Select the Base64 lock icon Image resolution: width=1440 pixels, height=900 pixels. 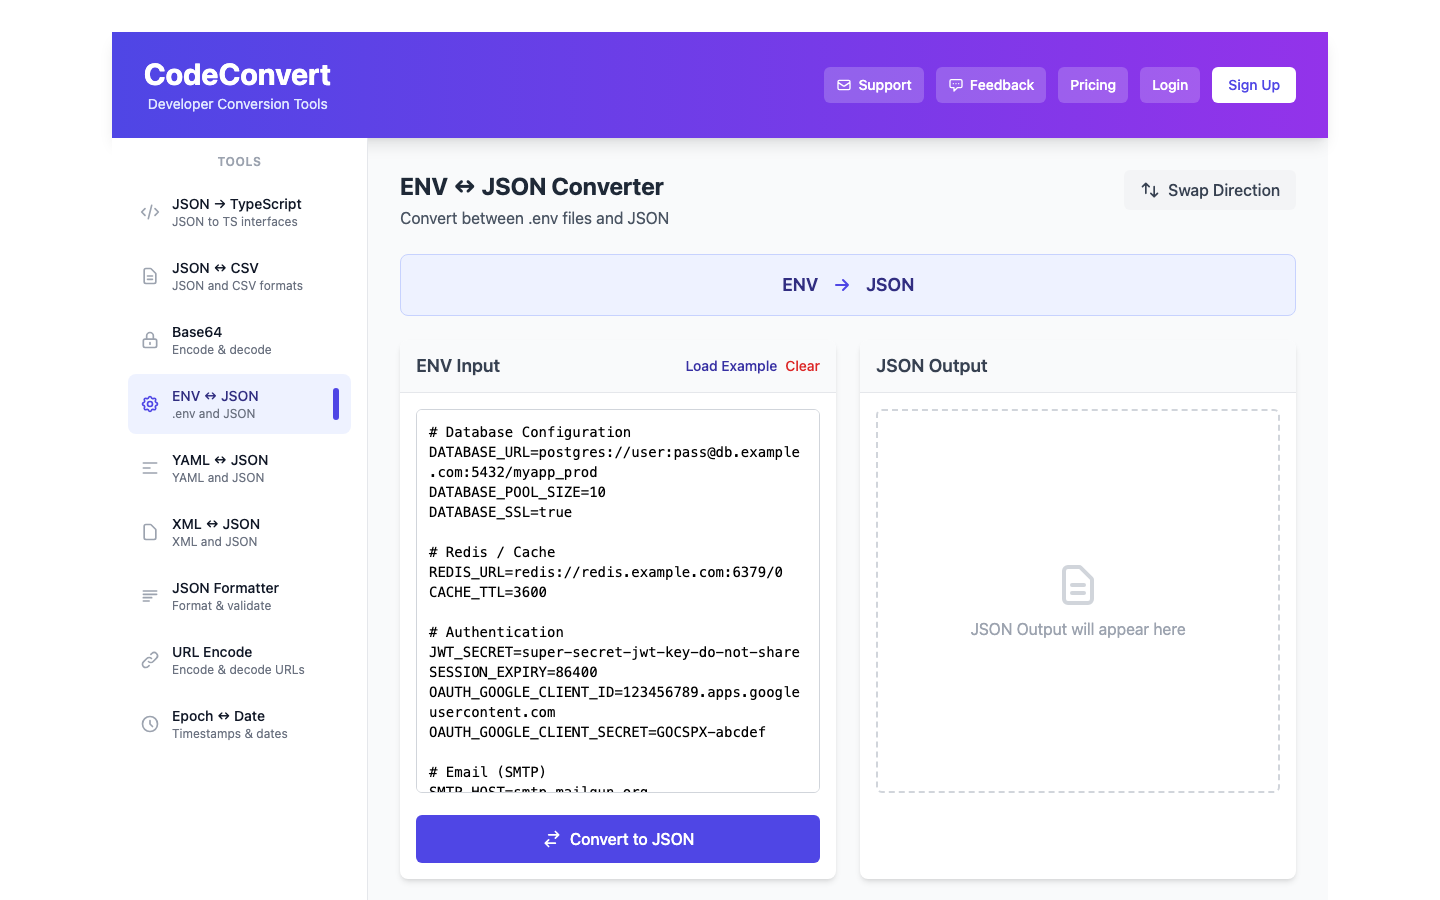149,340
